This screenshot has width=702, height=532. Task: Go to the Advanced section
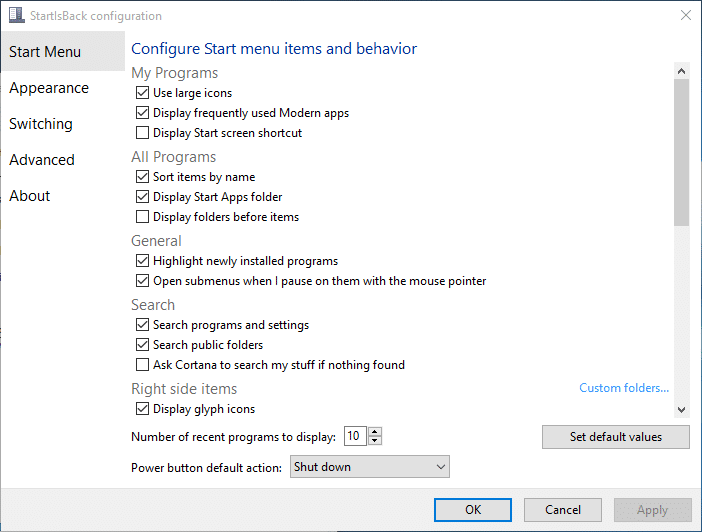pos(42,160)
